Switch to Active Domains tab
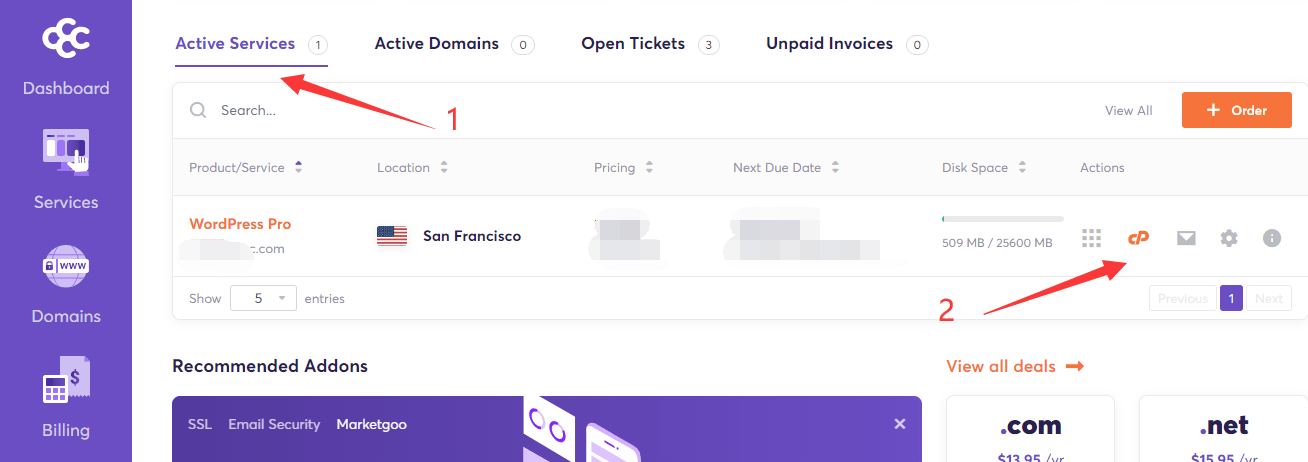This screenshot has width=1308, height=462. coord(454,44)
